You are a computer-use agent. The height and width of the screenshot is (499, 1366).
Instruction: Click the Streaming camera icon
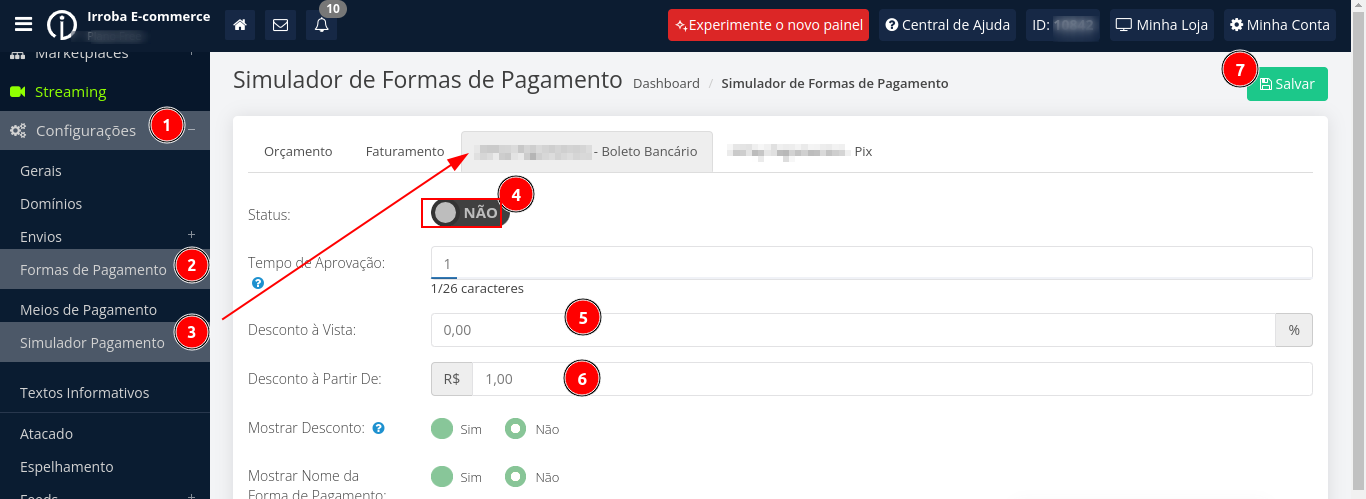point(18,92)
